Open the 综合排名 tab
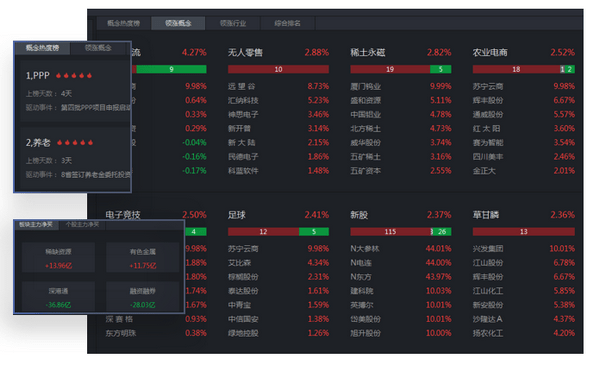The image size is (600, 372). click(287, 23)
